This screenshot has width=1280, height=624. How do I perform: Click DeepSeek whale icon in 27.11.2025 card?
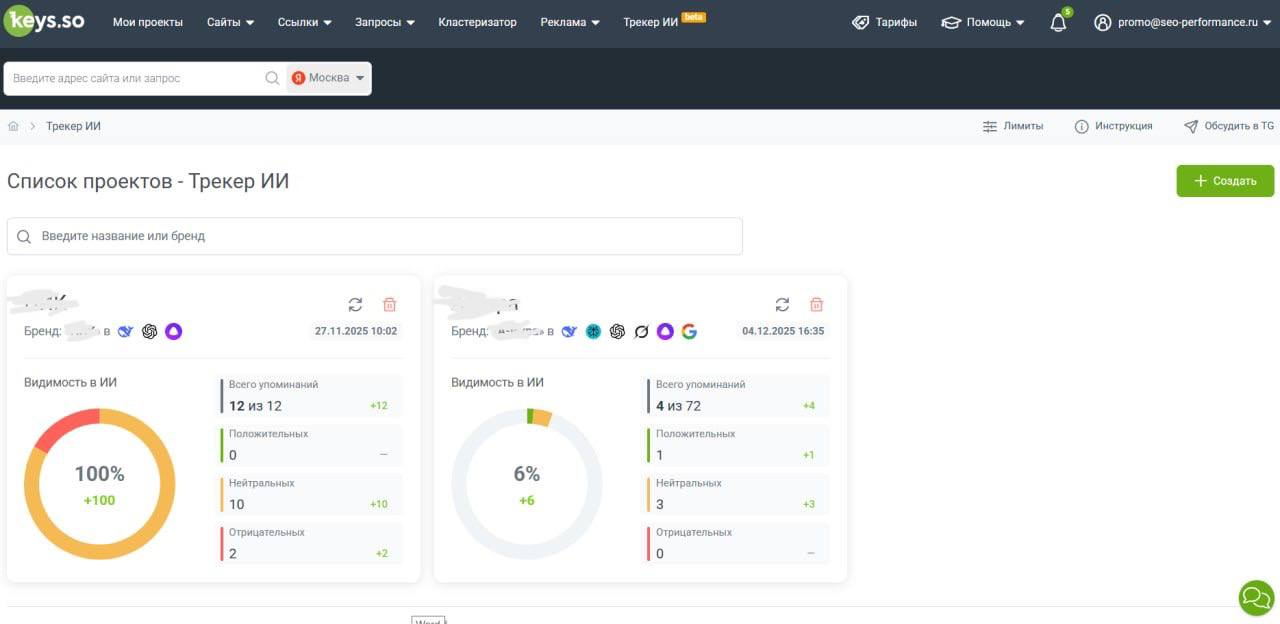(126, 331)
